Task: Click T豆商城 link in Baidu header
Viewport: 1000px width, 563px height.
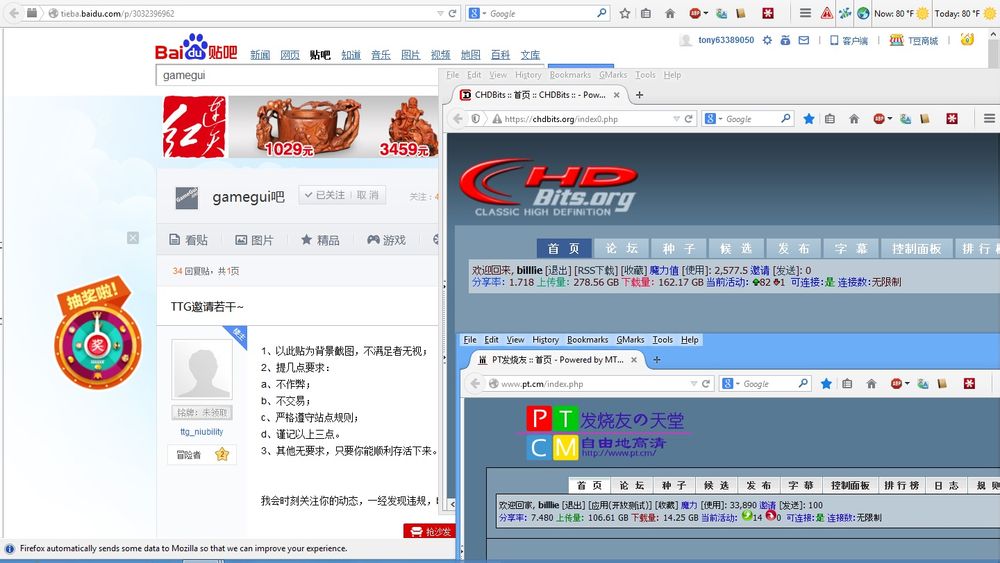Action: click(915, 40)
